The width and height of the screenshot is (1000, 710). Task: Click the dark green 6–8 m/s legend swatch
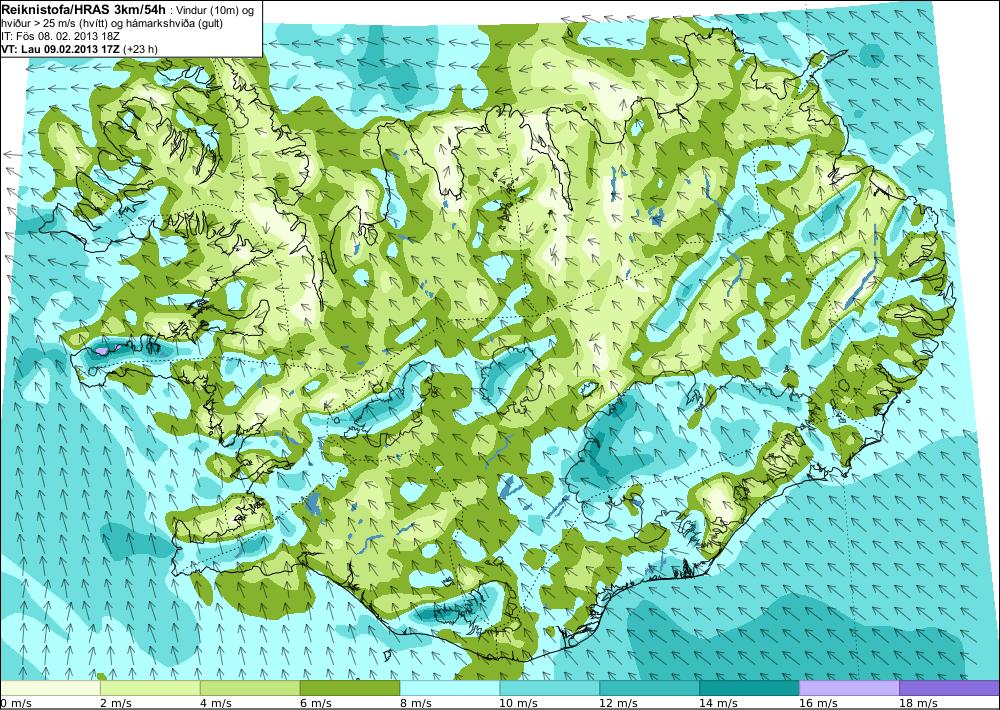click(x=350, y=688)
